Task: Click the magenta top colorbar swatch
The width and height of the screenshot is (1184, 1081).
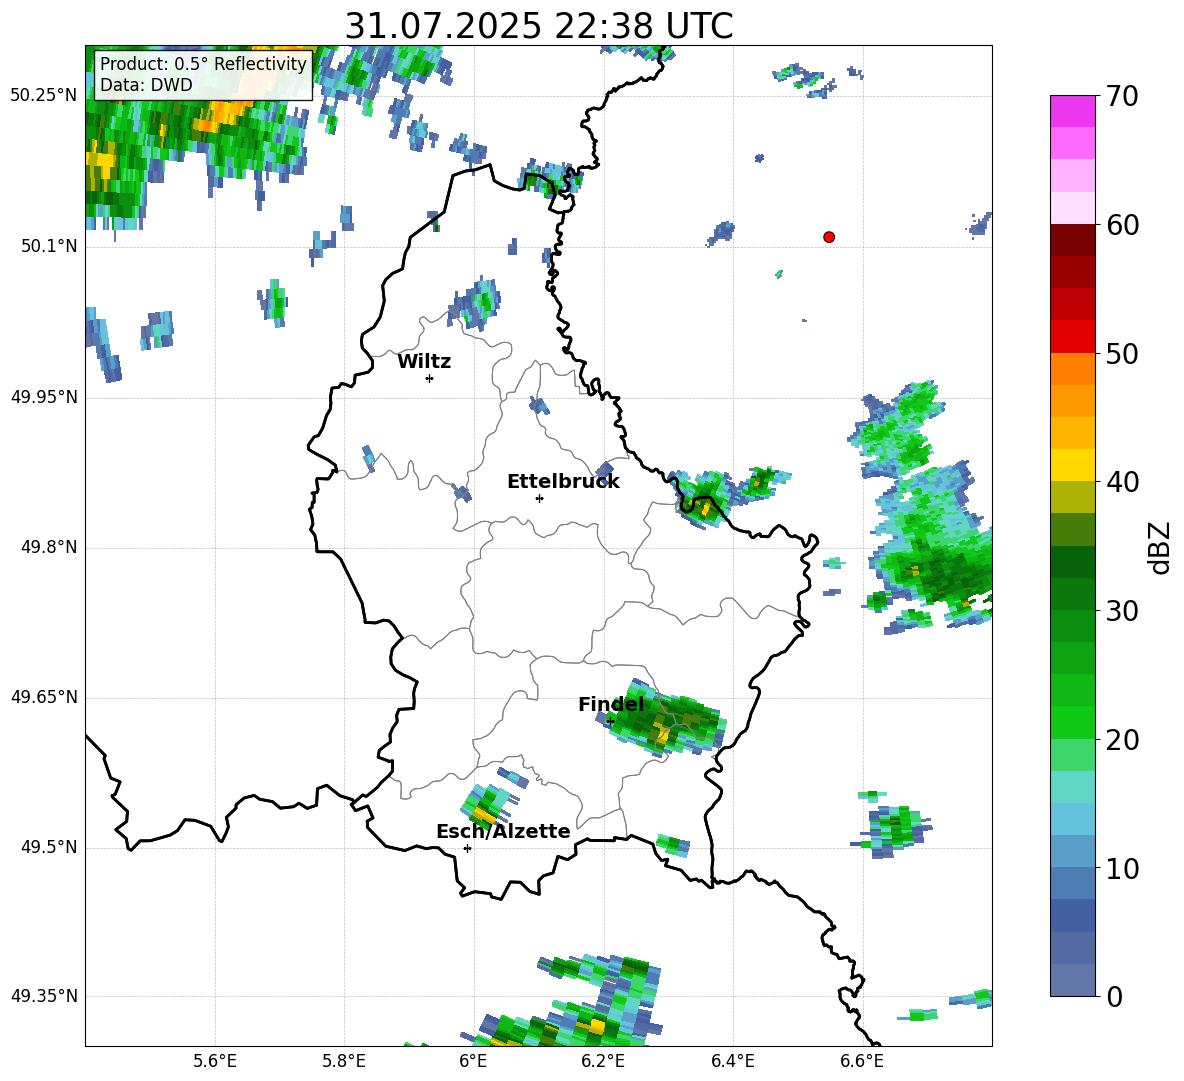Action: pos(1072,112)
